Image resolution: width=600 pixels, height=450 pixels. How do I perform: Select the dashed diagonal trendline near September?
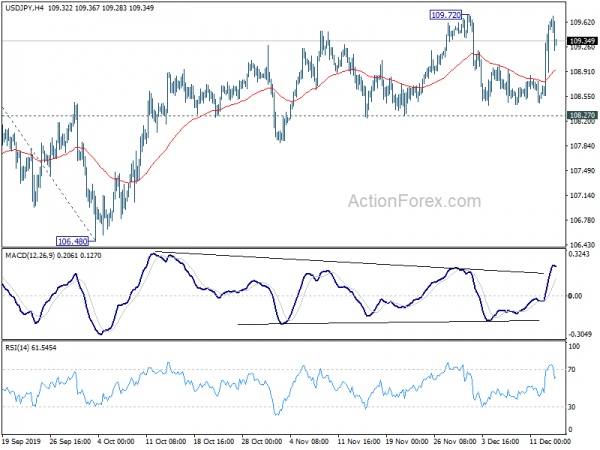(48, 174)
